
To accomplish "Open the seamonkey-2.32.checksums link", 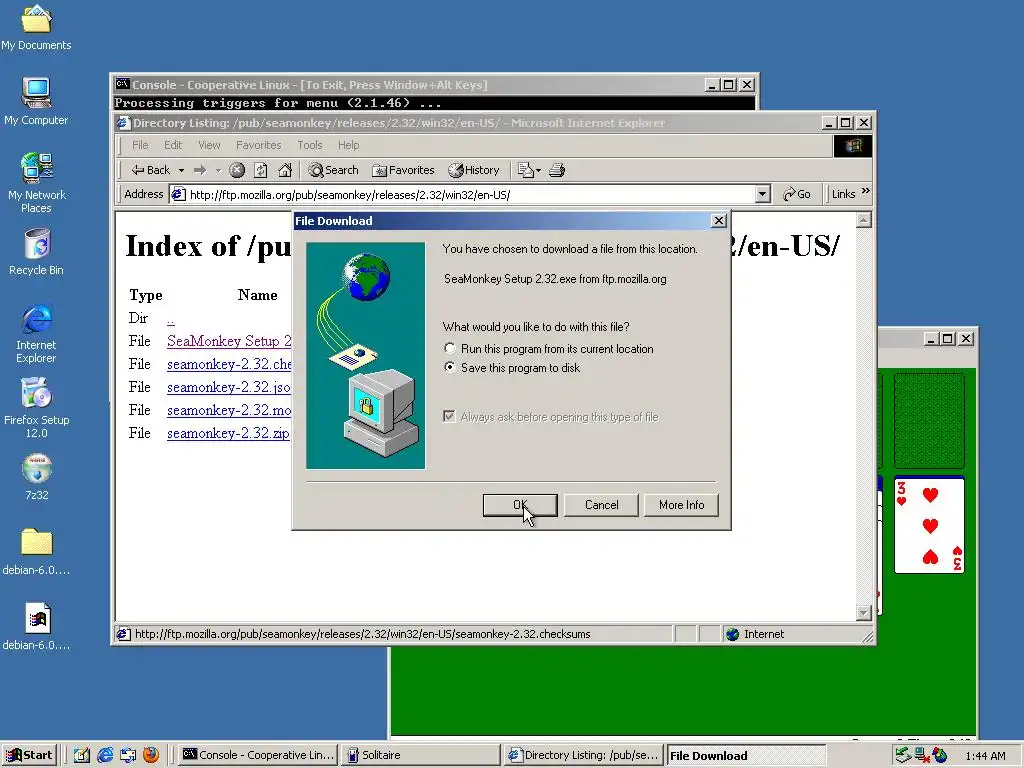I will [x=229, y=364].
